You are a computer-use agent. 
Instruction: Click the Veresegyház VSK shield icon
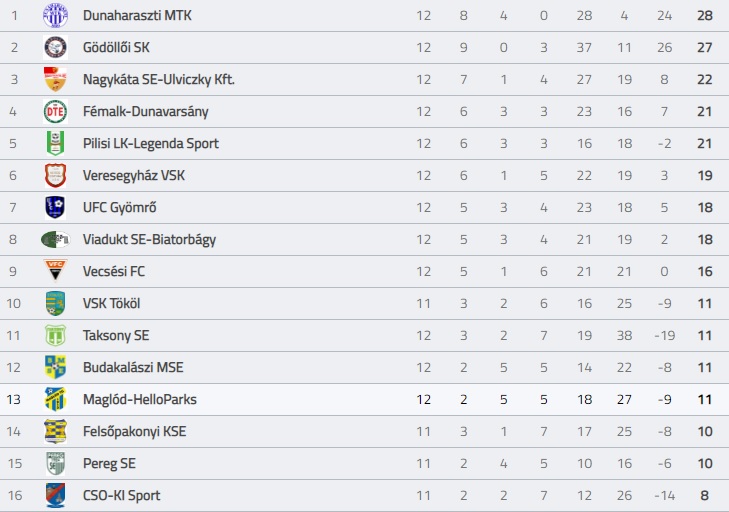point(55,175)
